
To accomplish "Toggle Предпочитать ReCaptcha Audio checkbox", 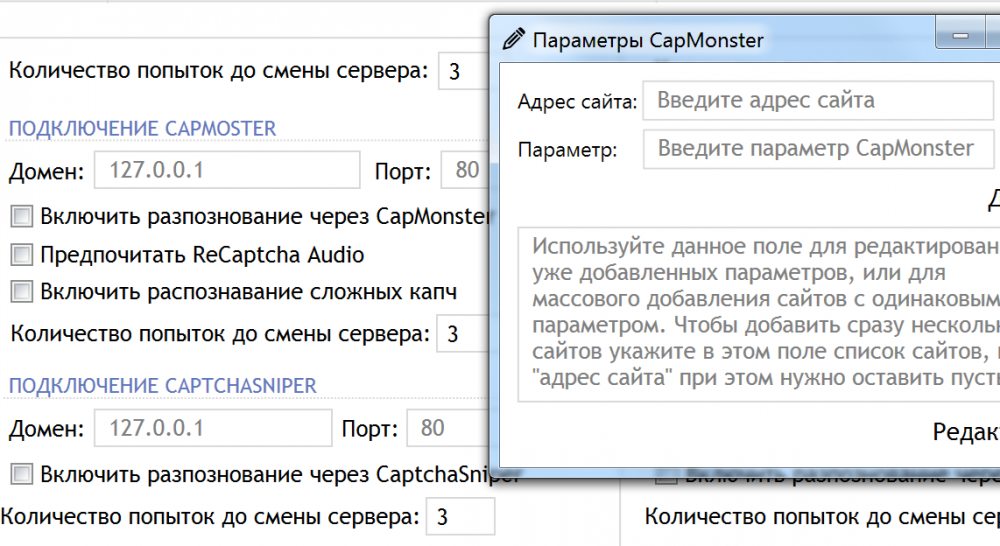I will pos(21,255).
